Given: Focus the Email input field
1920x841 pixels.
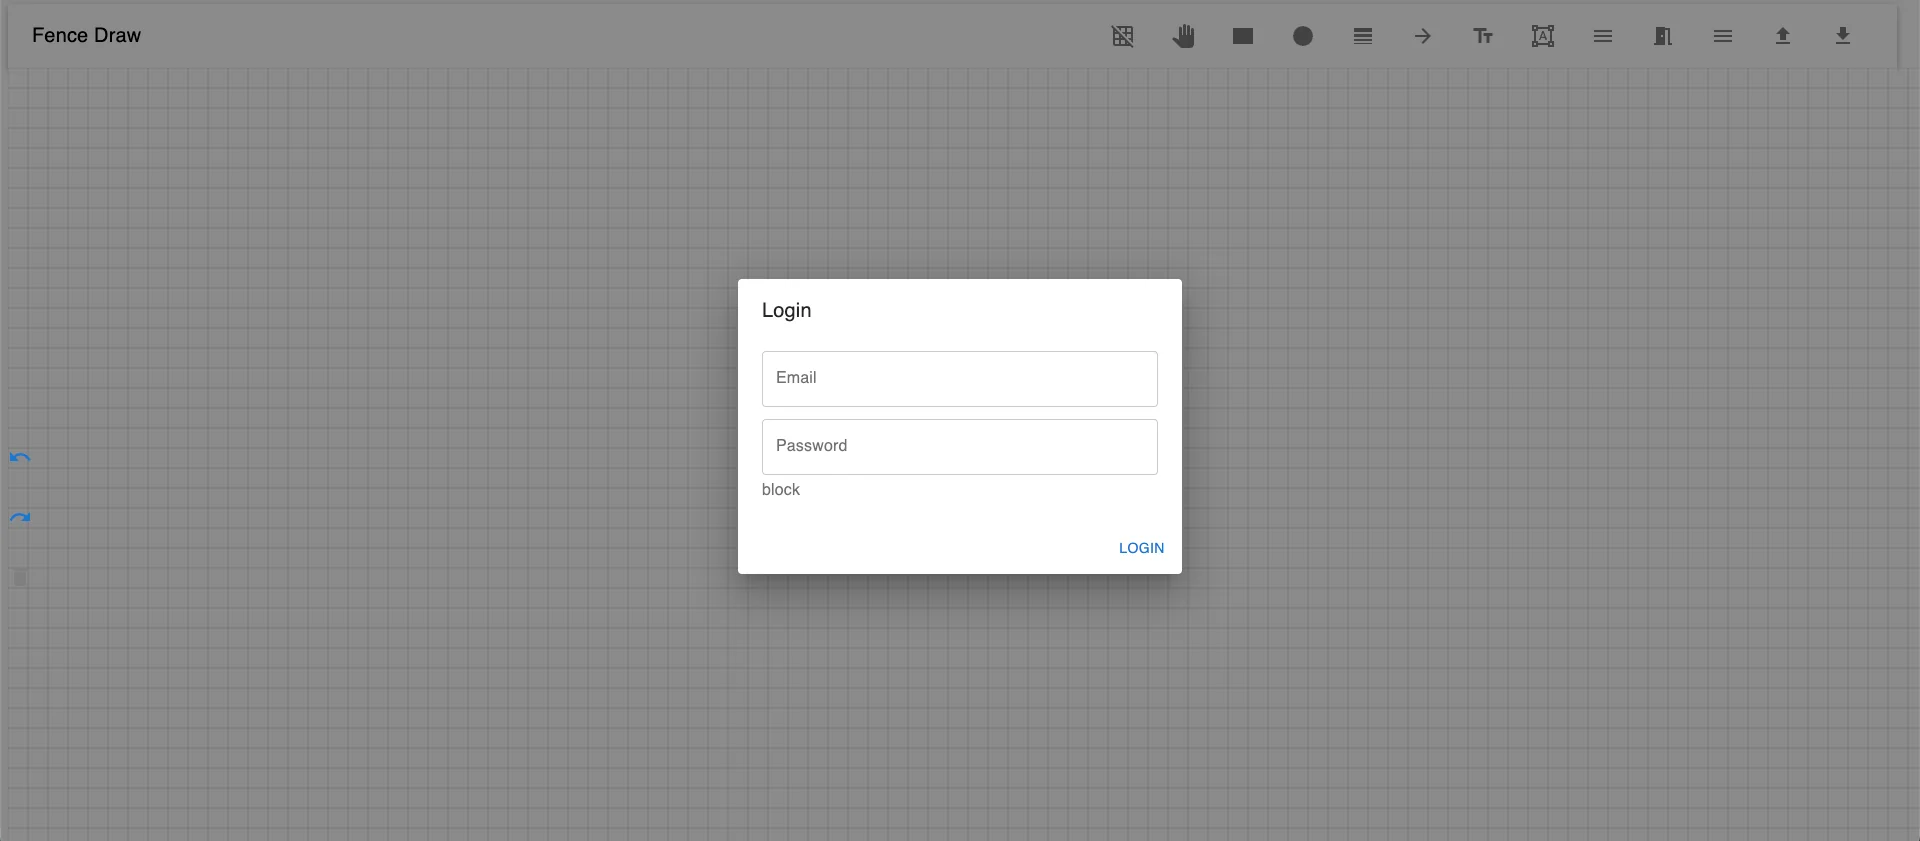Looking at the screenshot, I should [x=960, y=379].
